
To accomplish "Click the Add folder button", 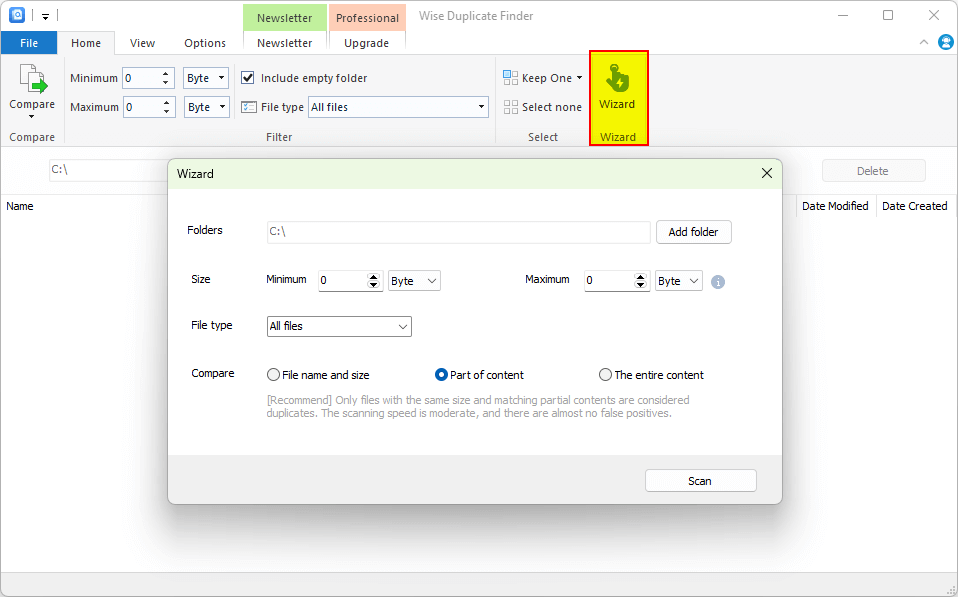I will pyautogui.click(x=693, y=232).
